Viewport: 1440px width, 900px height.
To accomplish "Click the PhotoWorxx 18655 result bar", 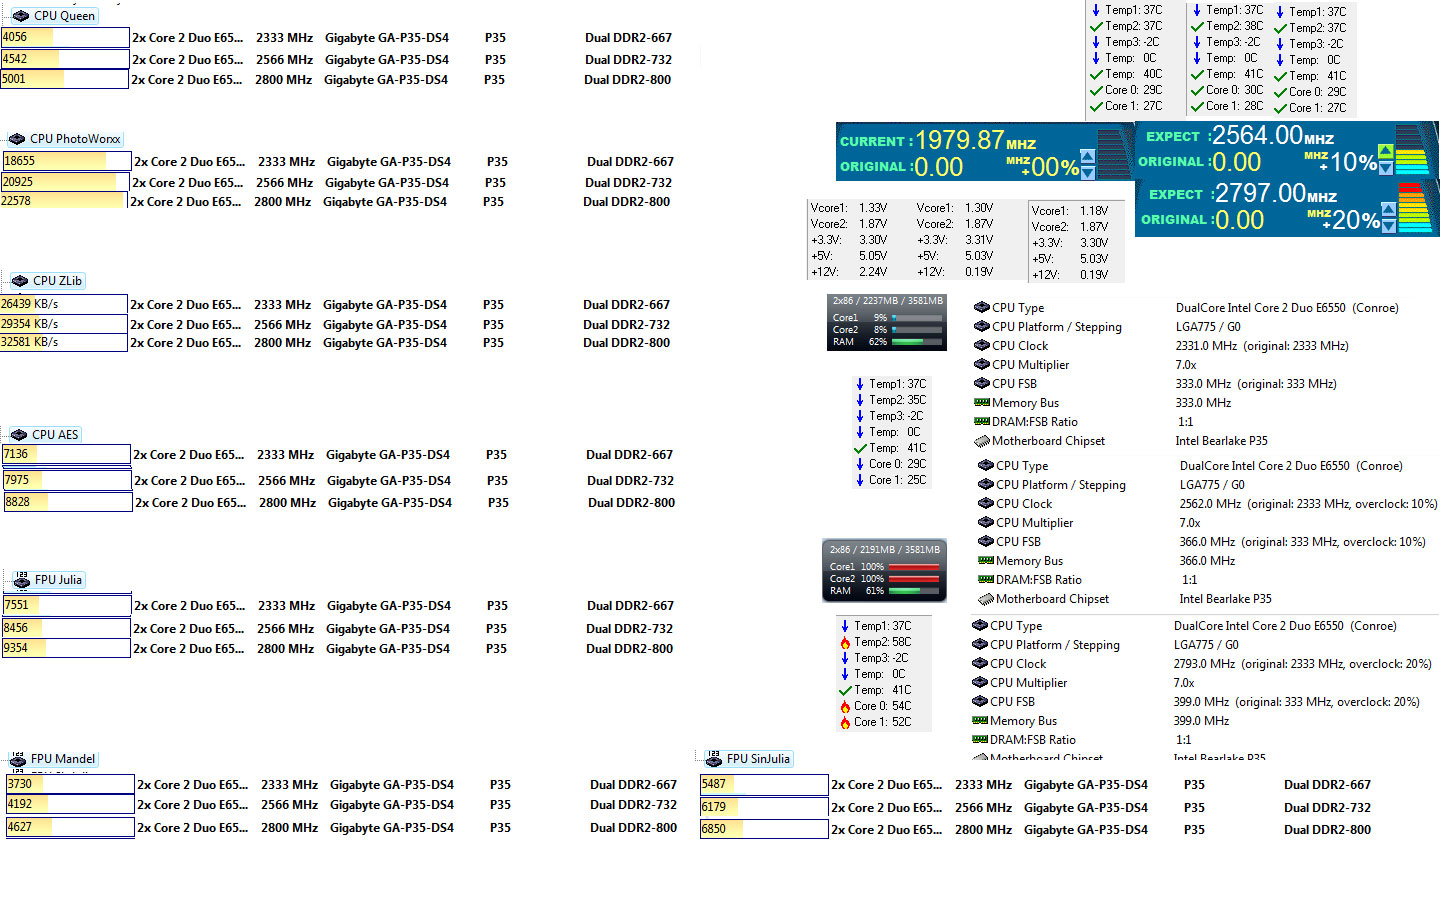I will [x=67, y=161].
